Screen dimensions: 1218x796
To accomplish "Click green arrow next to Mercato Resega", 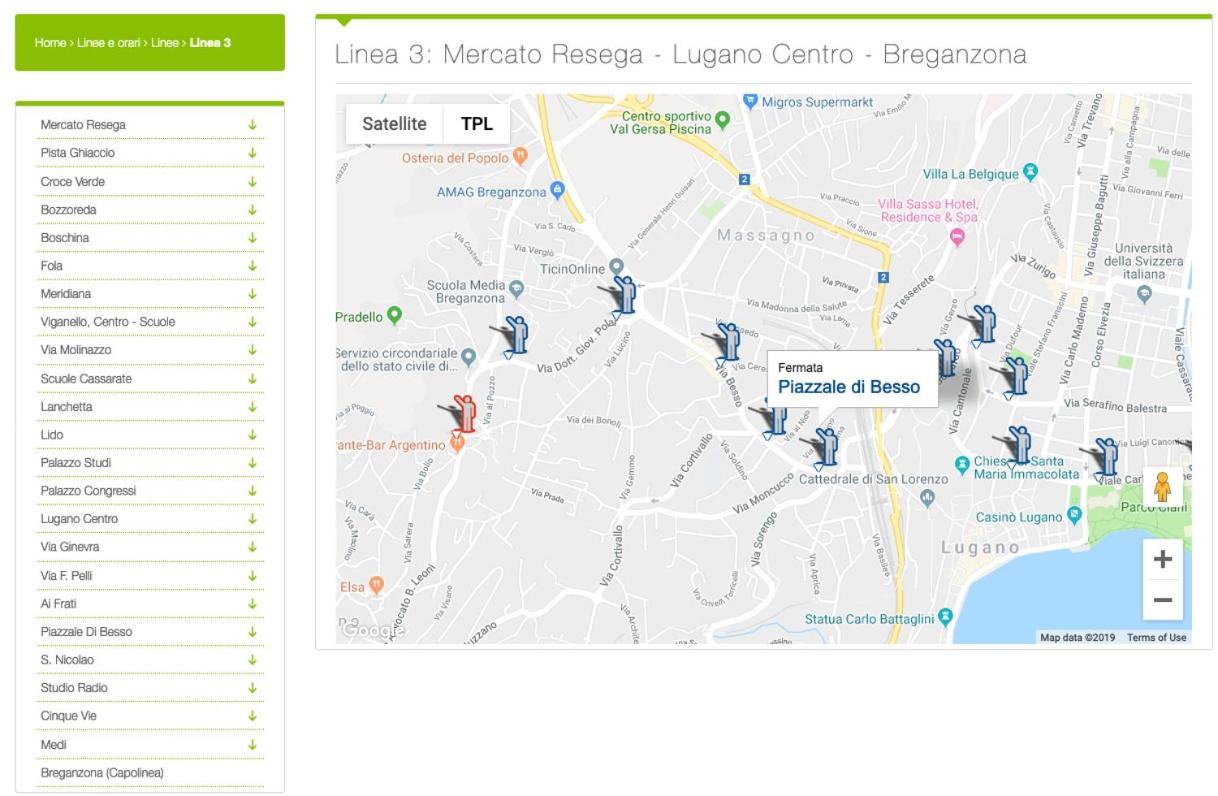I will [x=253, y=125].
